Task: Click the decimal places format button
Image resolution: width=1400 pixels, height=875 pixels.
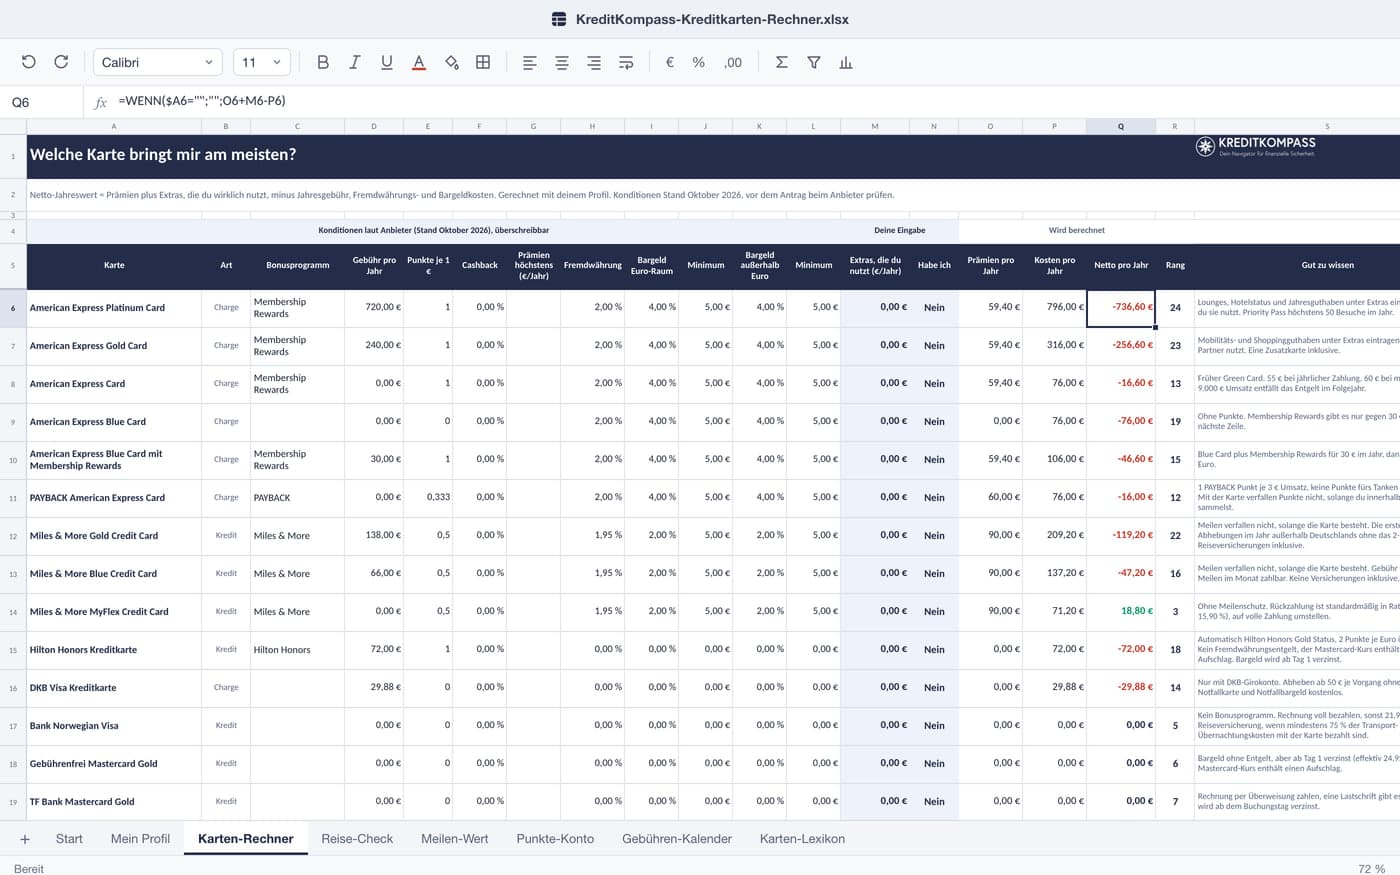Action: (x=733, y=62)
